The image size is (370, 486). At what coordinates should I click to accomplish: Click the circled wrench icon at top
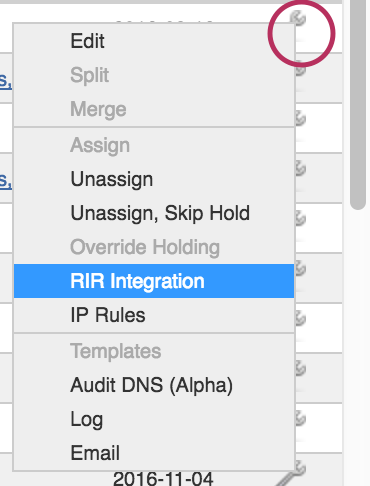(x=300, y=18)
